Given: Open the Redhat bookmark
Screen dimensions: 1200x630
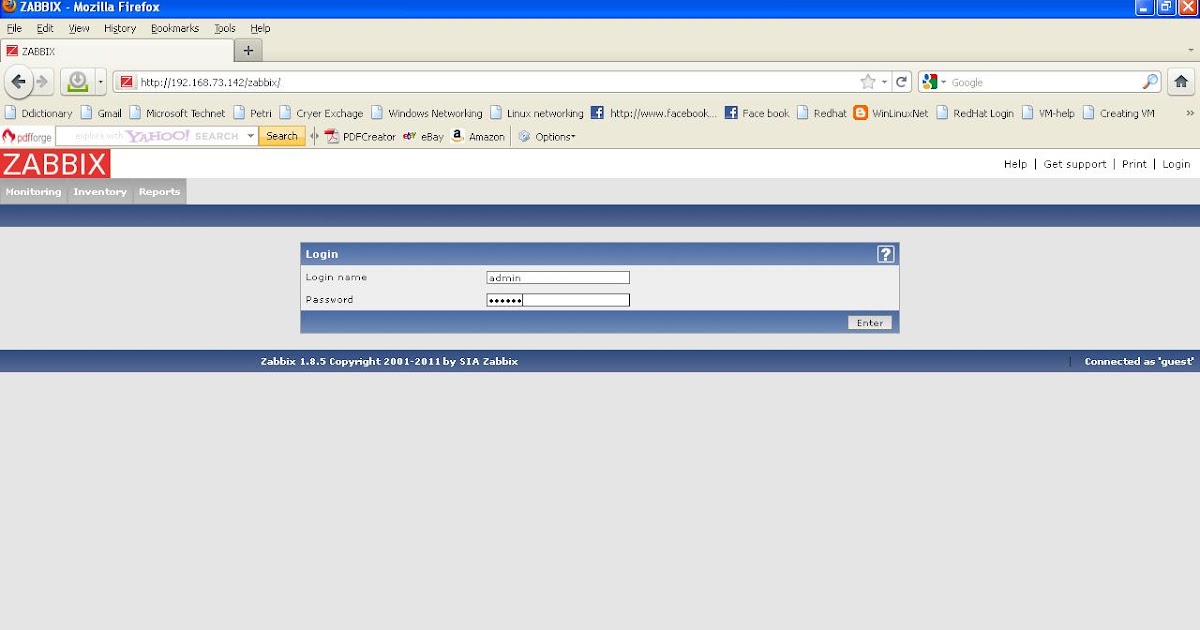Looking at the screenshot, I should click(822, 113).
